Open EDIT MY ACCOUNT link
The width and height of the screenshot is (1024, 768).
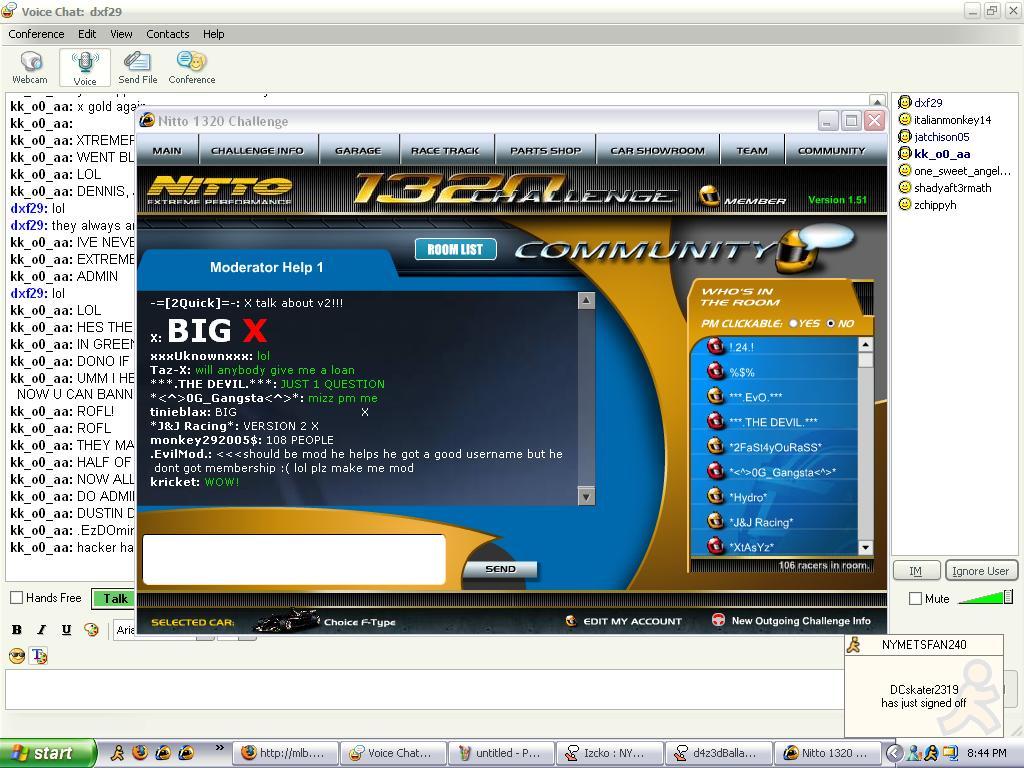coord(632,621)
